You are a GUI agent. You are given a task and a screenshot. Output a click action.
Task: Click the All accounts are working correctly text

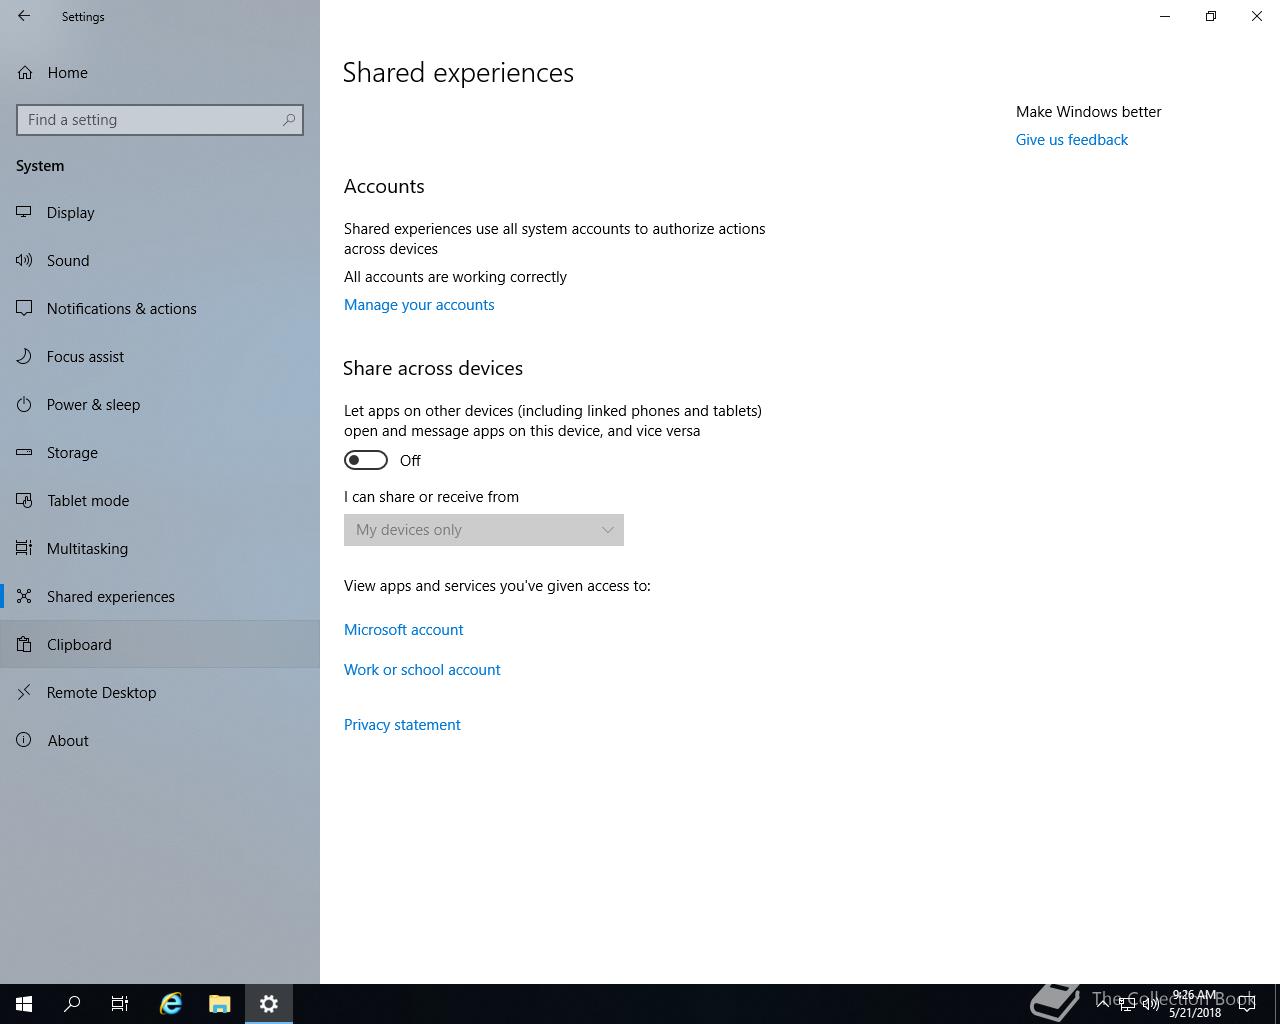click(455, 277)
